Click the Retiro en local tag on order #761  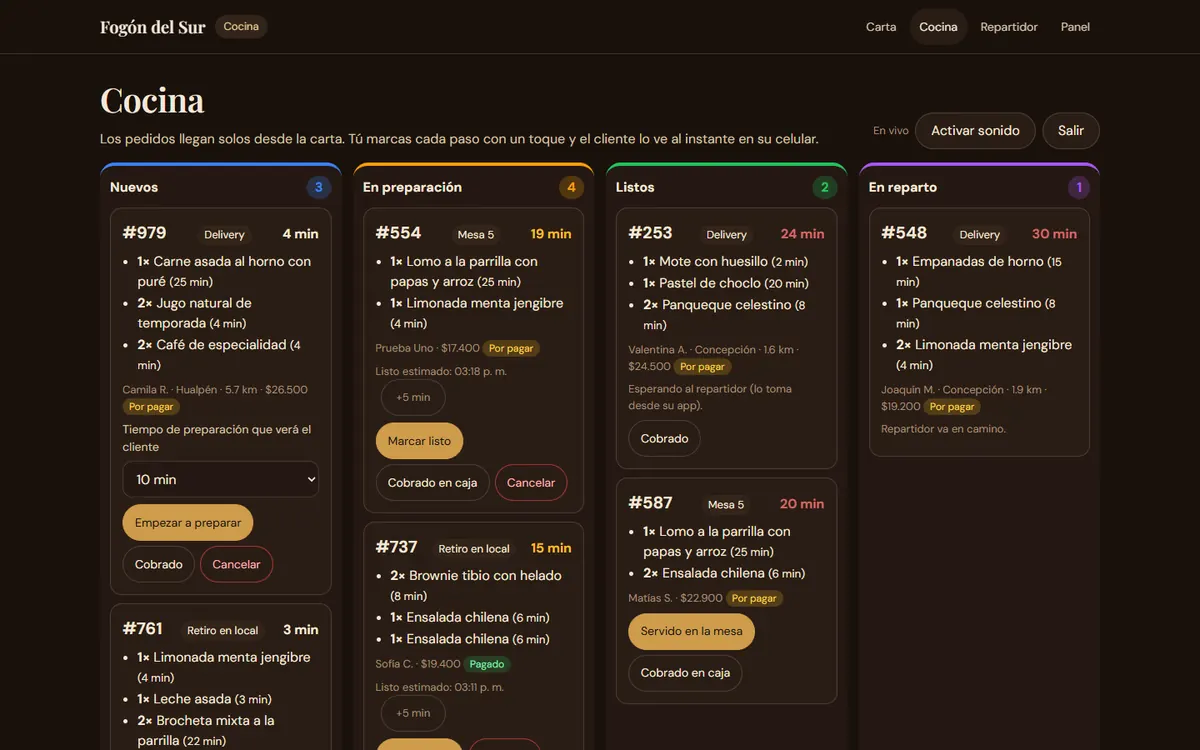point(222,630)
